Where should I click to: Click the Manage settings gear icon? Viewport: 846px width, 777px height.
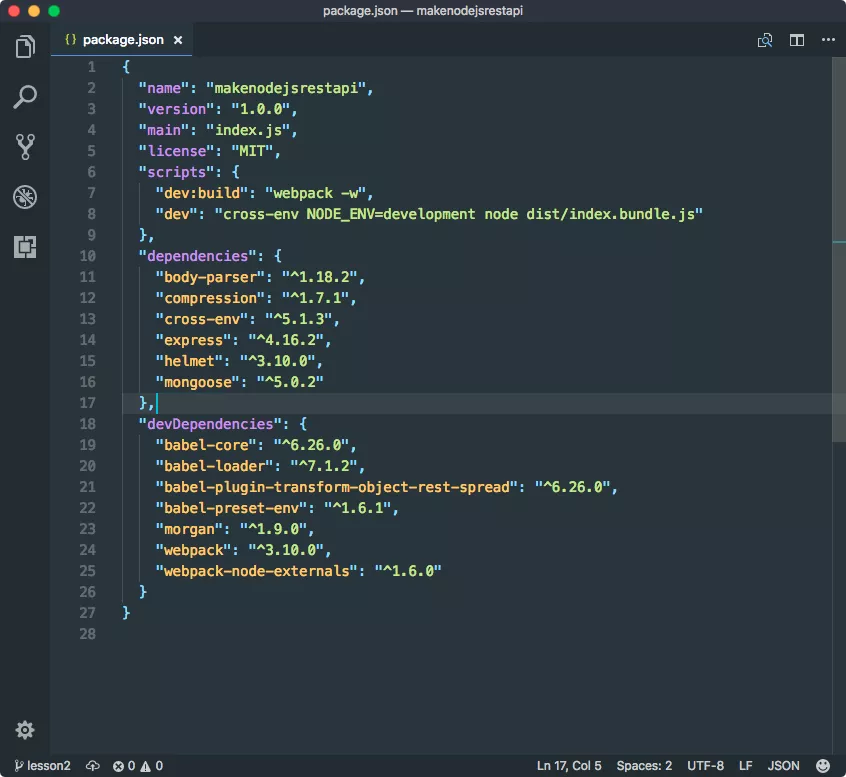(25, 730)
